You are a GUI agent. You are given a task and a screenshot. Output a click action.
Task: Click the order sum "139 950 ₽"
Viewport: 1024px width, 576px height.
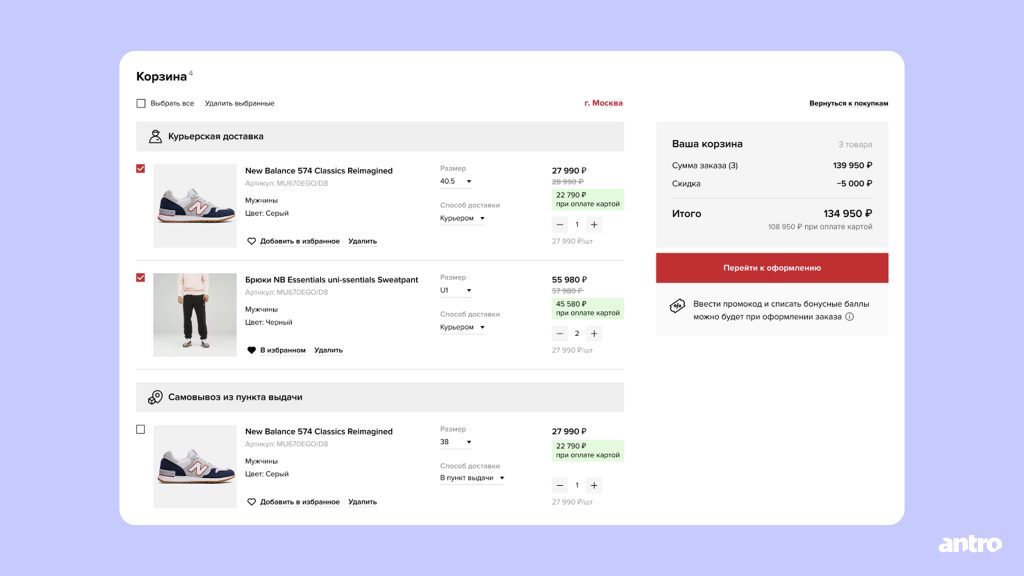(852, 165)
